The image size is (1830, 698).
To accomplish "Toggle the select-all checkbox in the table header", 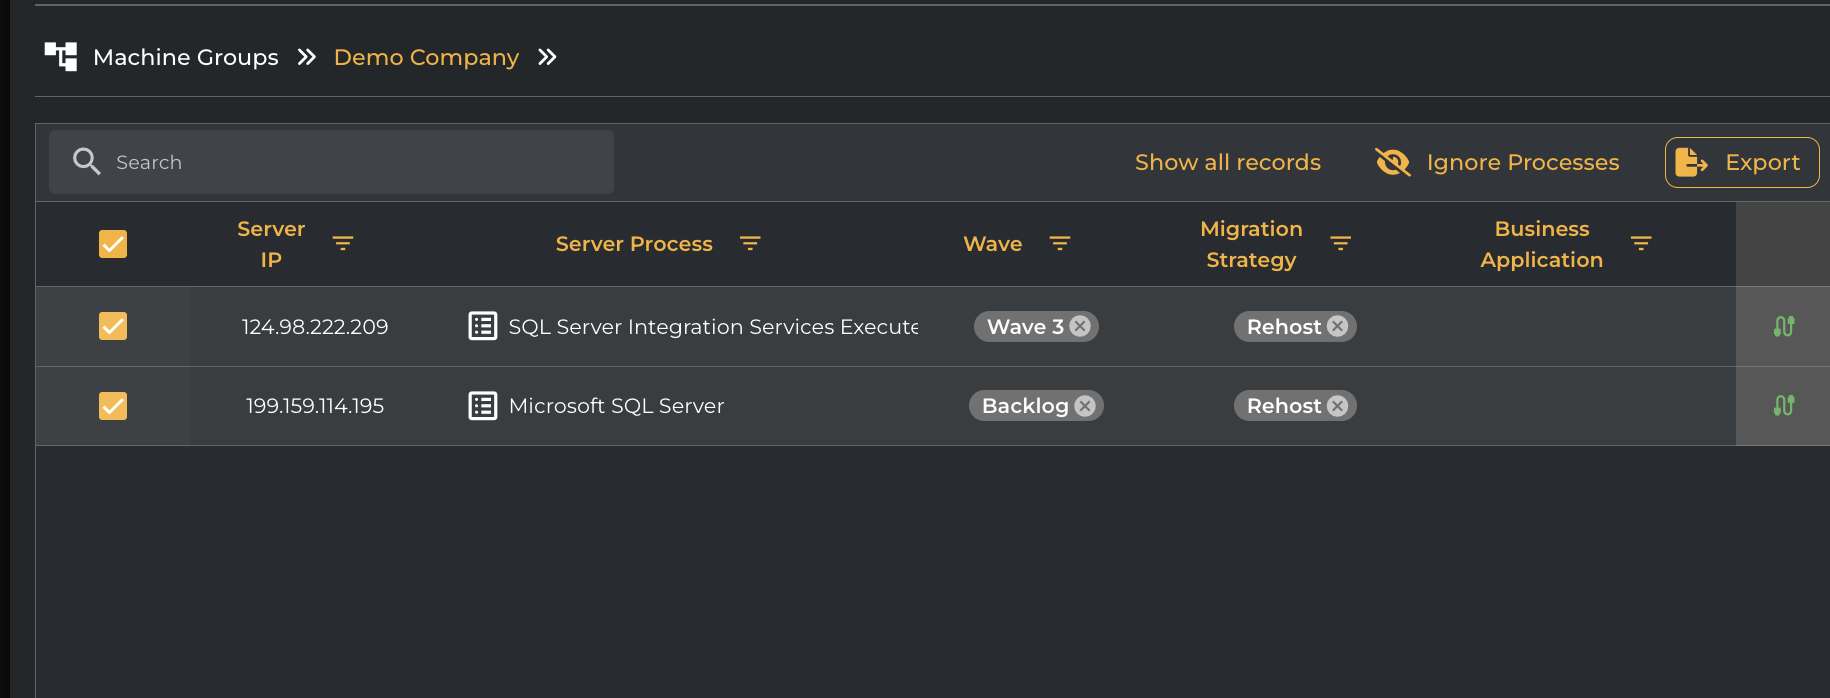I will click(113, 244).
